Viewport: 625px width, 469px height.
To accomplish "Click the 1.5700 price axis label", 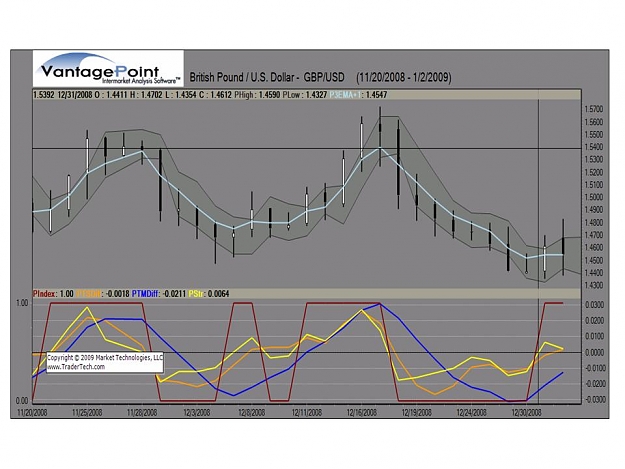I will [x=594, y=109].
